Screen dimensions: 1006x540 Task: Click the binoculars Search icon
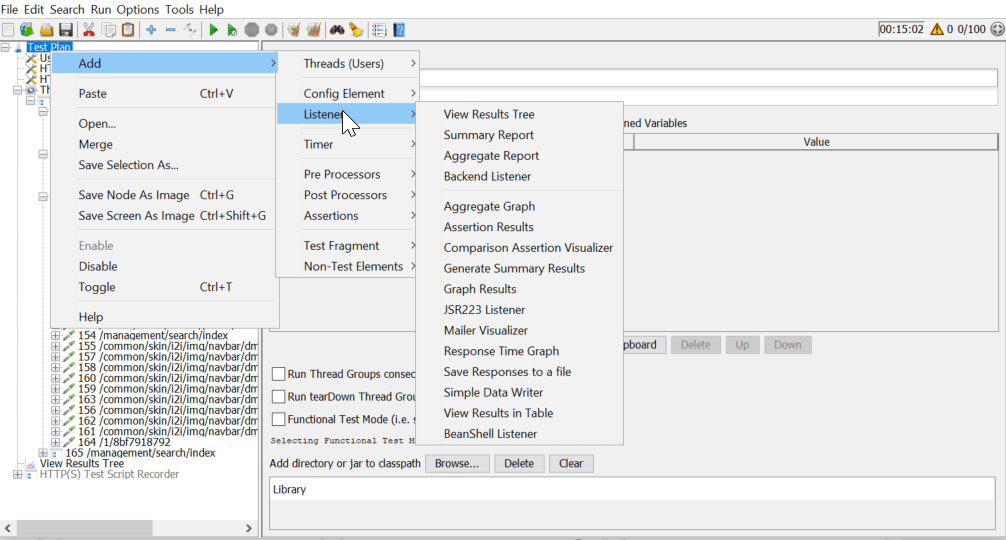pos(337,30)
